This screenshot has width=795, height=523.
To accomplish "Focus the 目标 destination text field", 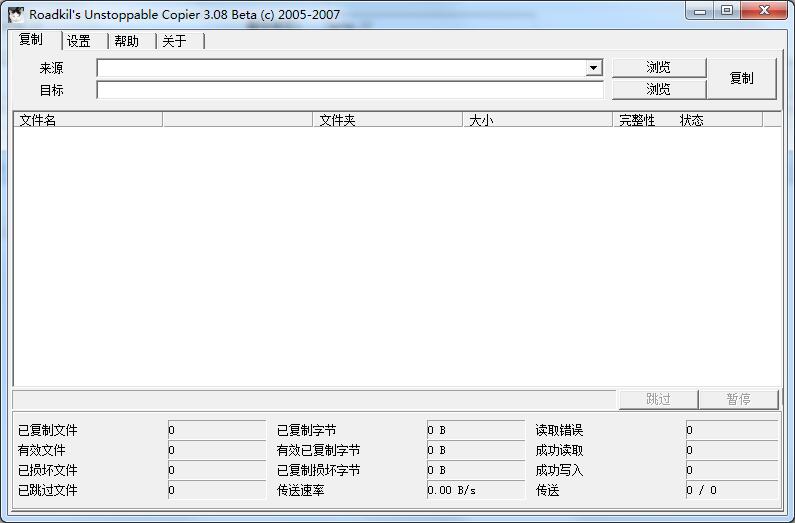I will (350, 90).
